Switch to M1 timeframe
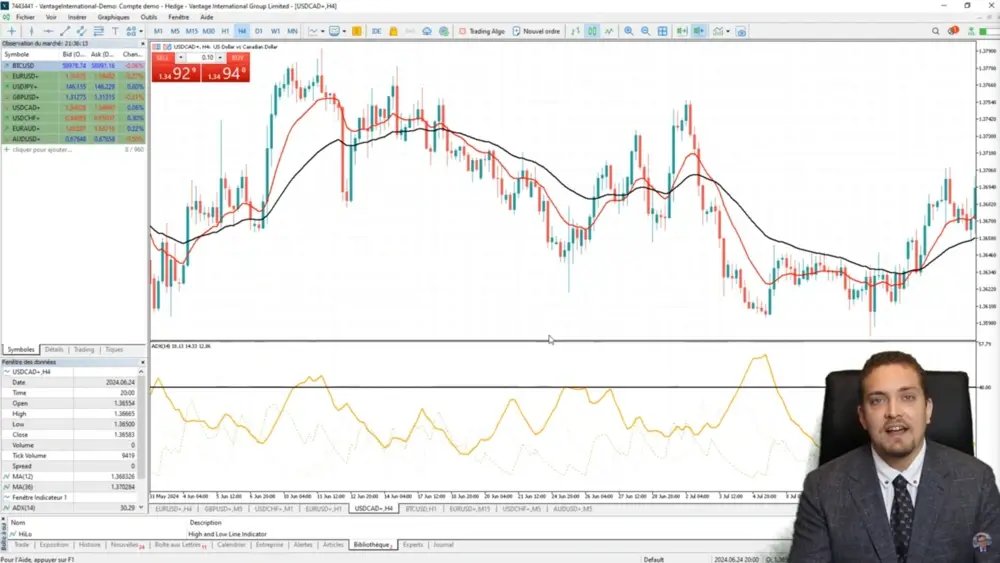 tap(158, 31)
